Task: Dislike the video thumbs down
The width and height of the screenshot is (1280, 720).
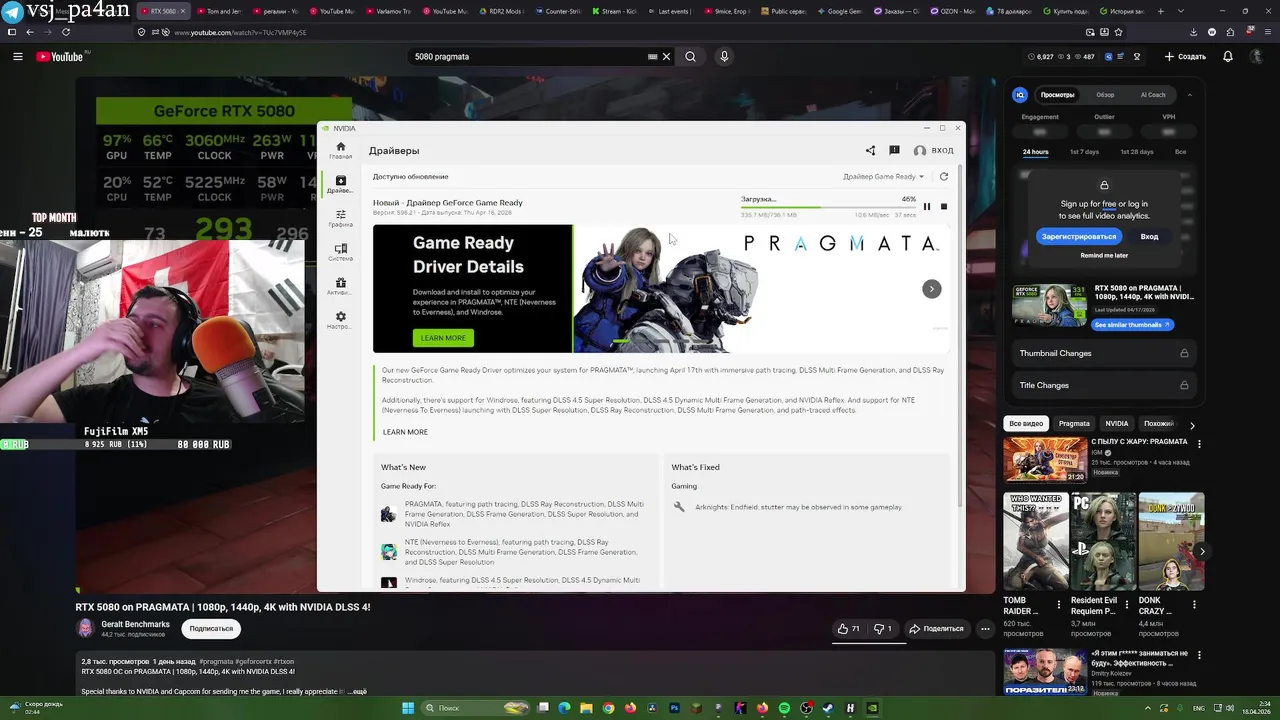Action: click(884, 629)
